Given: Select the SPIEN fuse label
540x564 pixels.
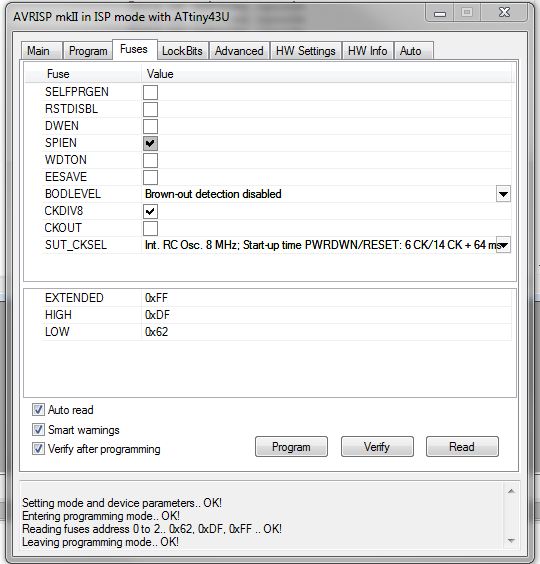Looking at the screenshot, I should click(x=60, y=143).
